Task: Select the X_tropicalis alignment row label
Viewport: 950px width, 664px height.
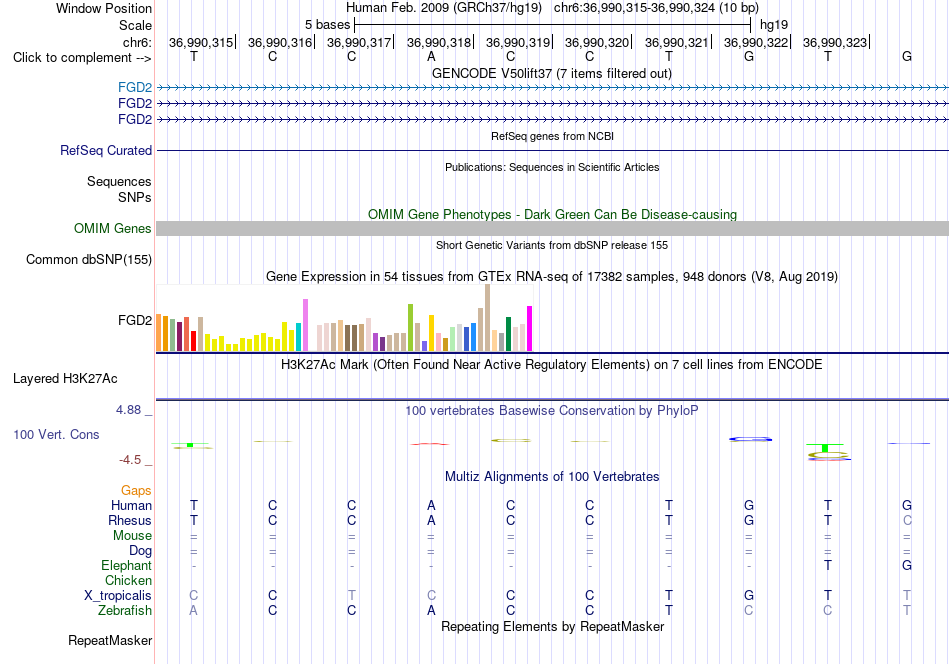Action: pos(118,596)
